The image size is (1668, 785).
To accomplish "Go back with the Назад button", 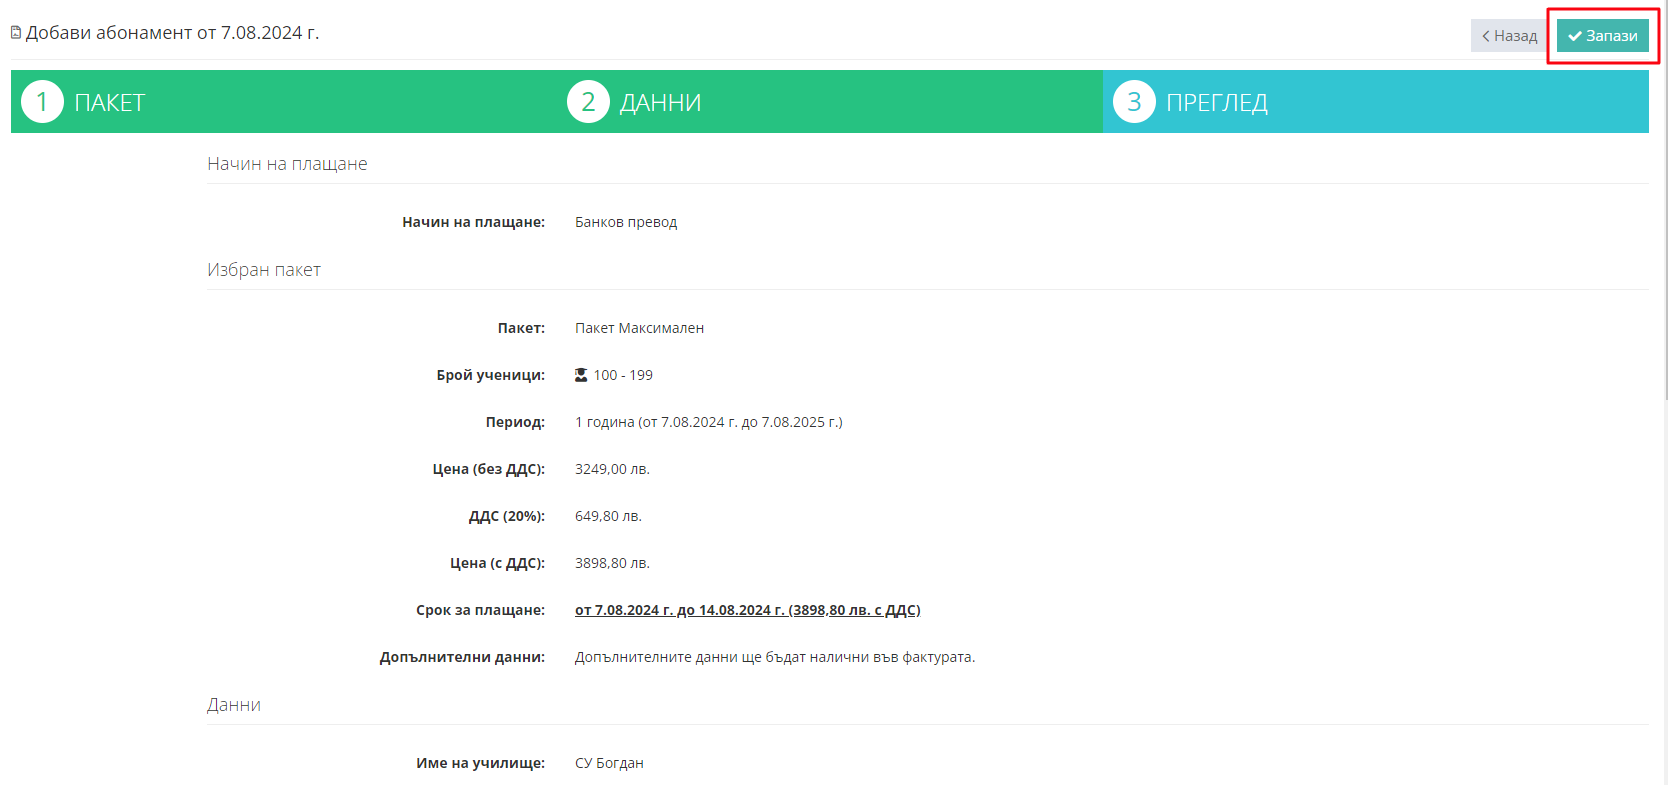I will (x=1509, y=36).
